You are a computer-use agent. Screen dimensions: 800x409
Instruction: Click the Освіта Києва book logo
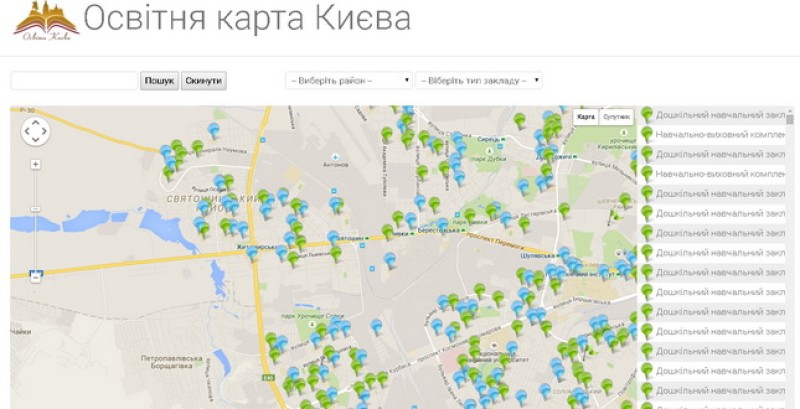46,21
